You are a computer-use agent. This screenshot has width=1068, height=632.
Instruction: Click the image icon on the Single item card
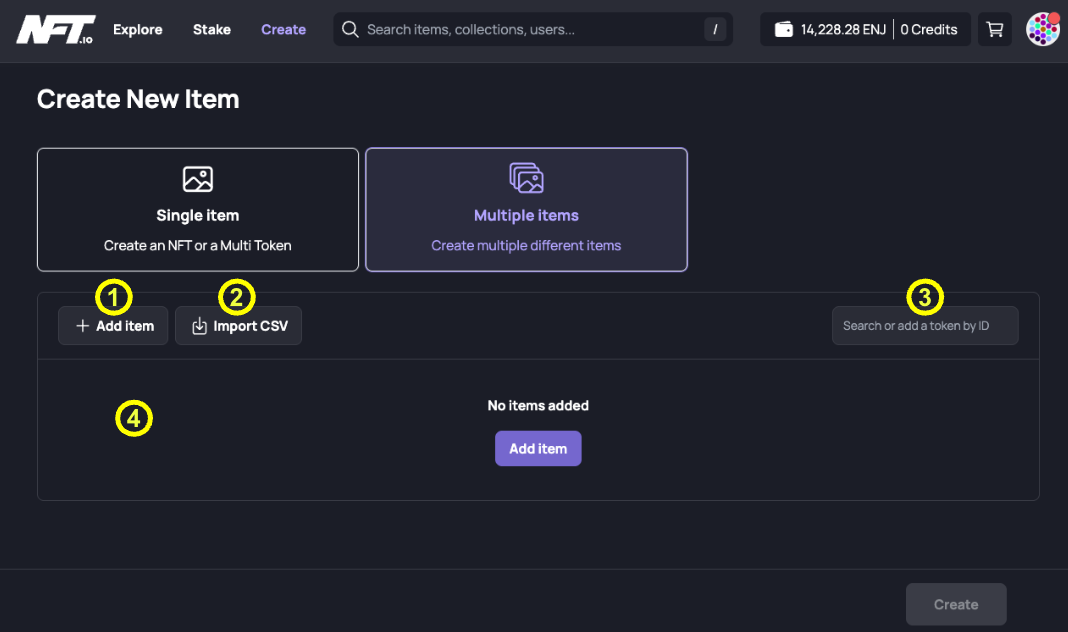coord(197,179)
